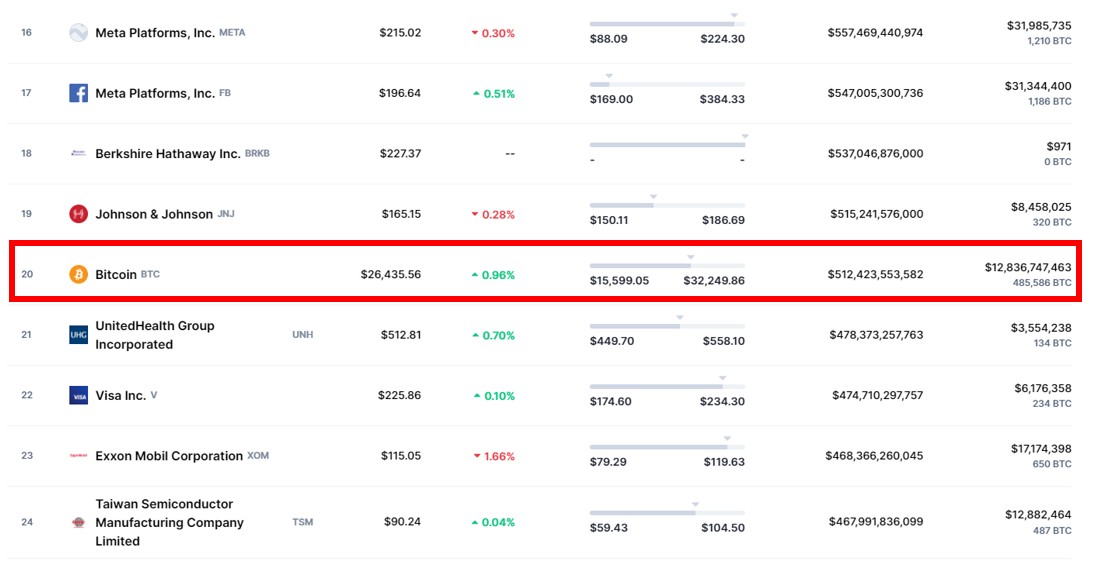
Task: Click the TSM ticker symbol
Action: pos(302,522)
